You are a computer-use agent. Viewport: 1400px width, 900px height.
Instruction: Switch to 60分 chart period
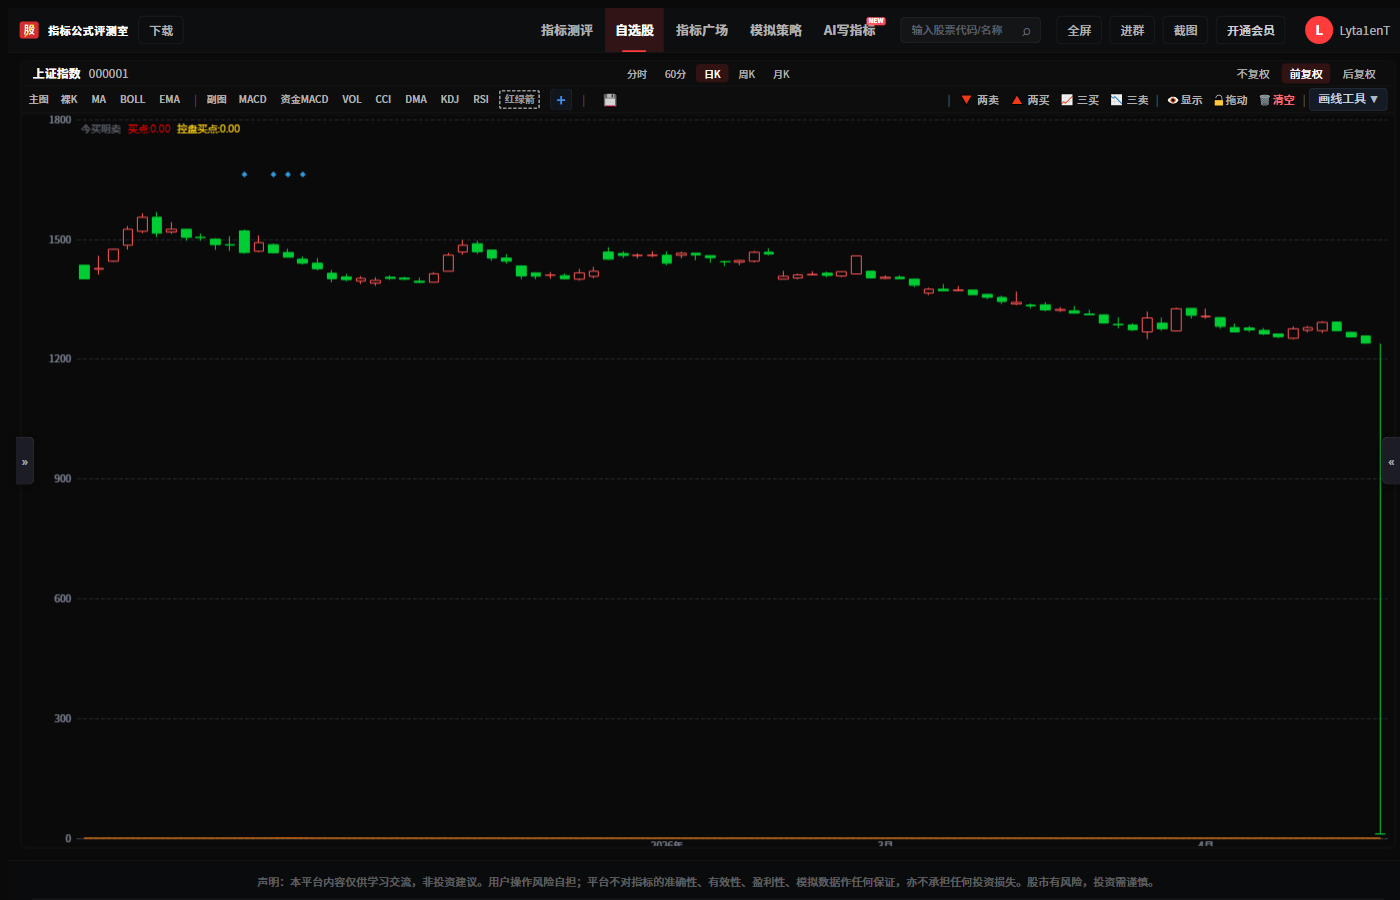pos(675,74)
